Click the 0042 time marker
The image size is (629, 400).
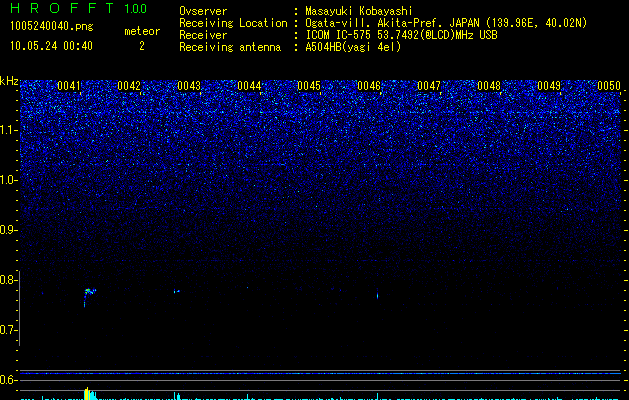[129, 86]
